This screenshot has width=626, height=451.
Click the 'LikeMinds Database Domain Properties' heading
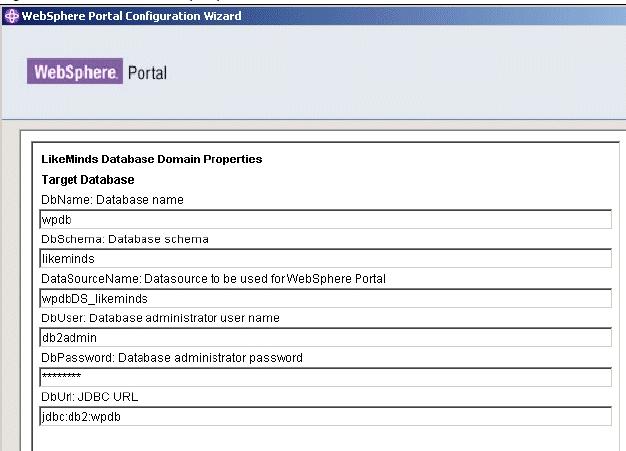click(152, 159)
